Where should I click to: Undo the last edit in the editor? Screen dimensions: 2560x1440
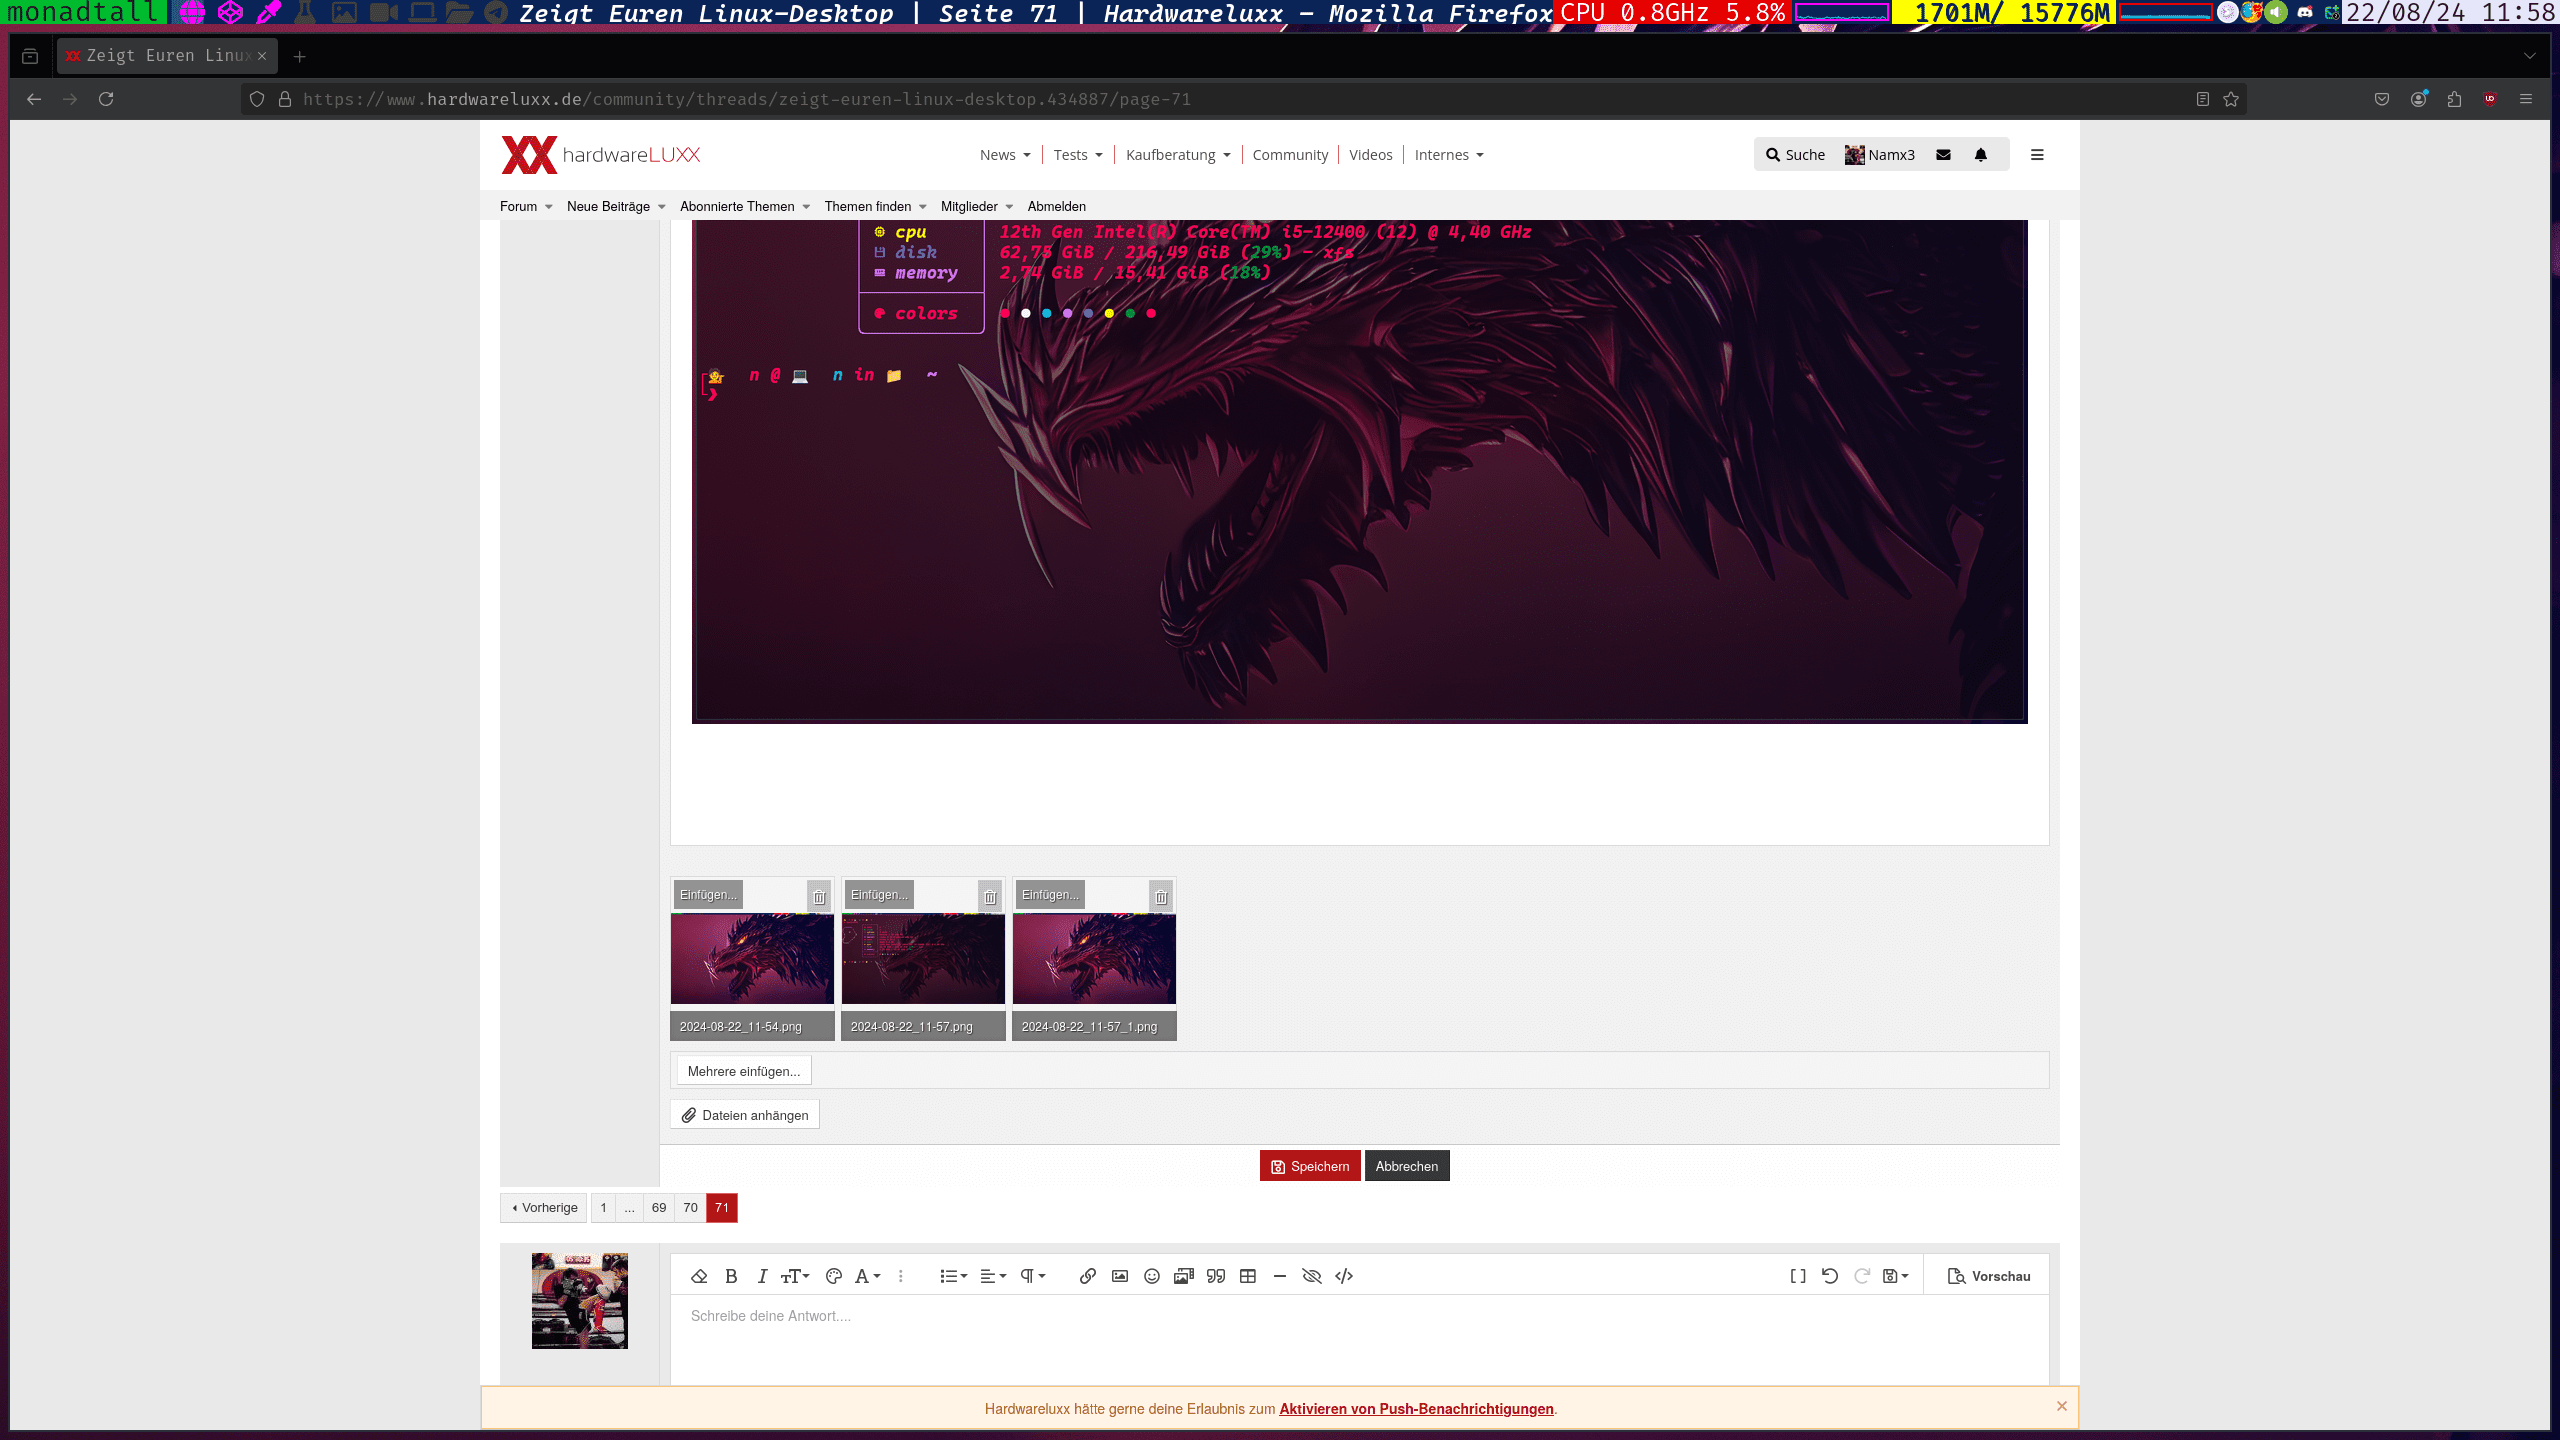point(1830,1276)
